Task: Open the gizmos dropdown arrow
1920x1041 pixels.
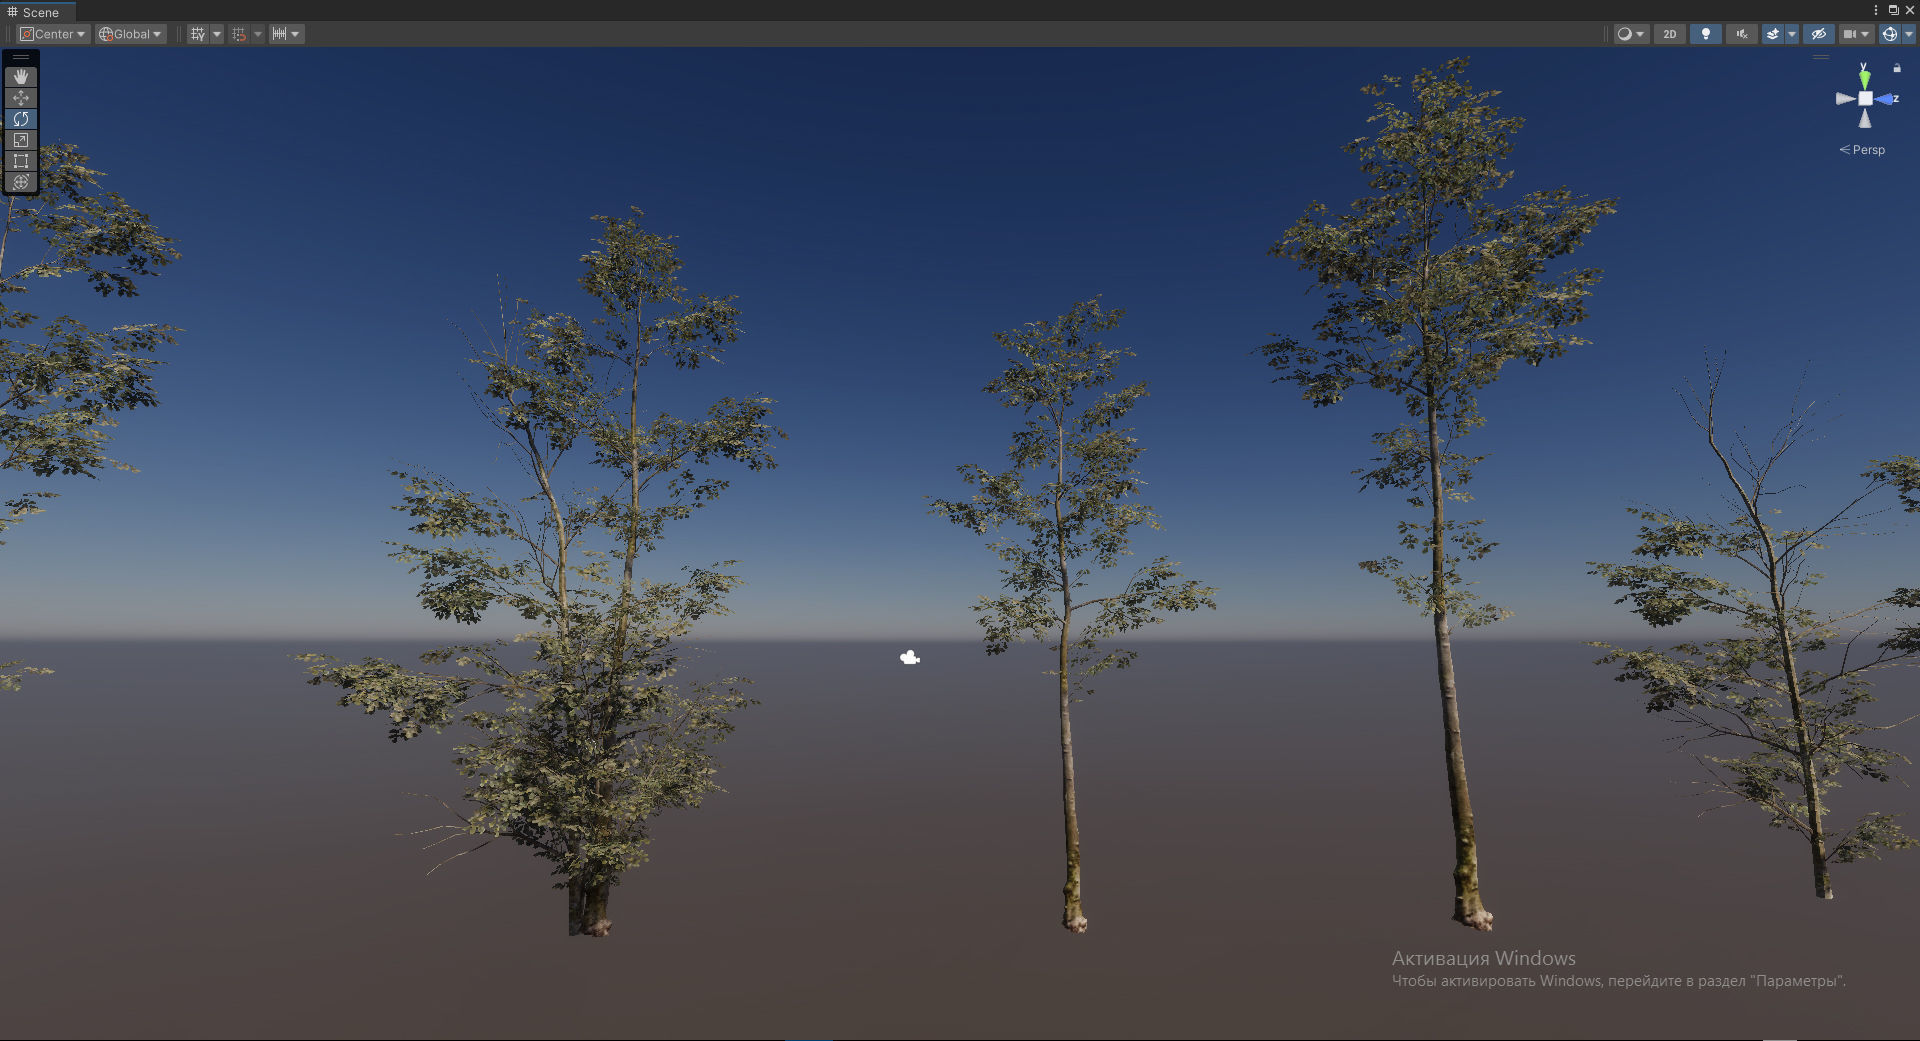Action: (x=1908, y=34)
